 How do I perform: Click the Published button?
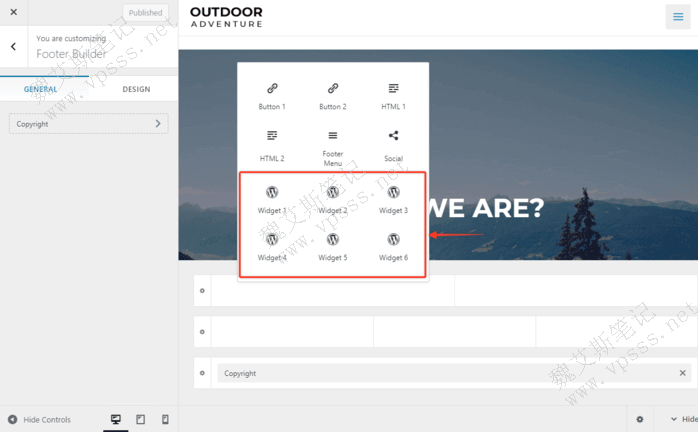(146, 12)
